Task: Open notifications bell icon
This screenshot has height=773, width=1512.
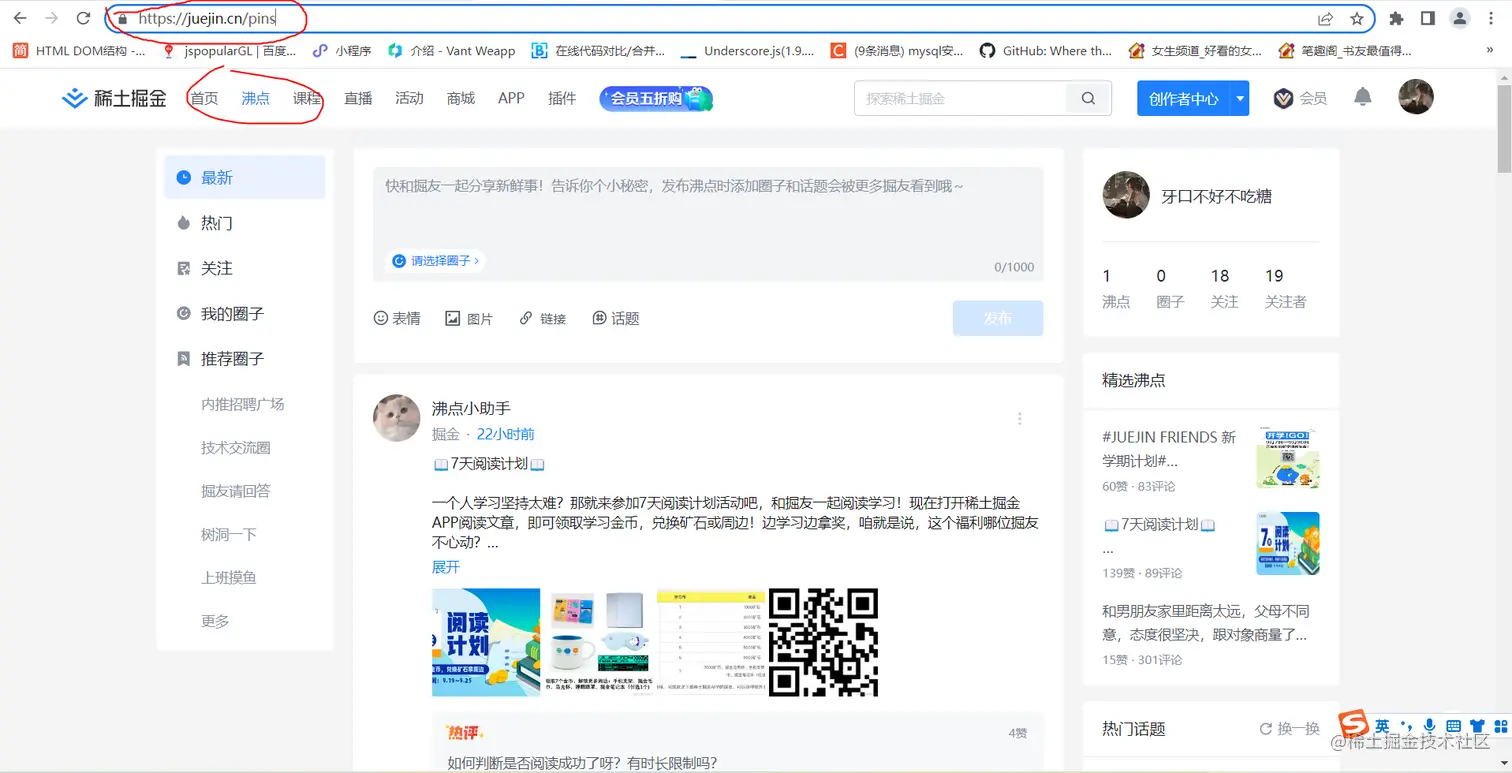Action: click(1362, 97)
